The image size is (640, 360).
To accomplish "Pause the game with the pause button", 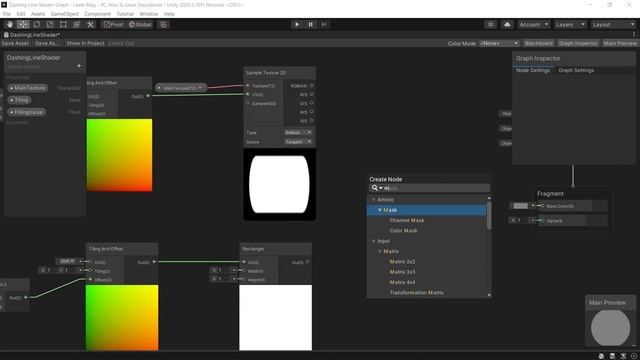I will tap(310, 24).
